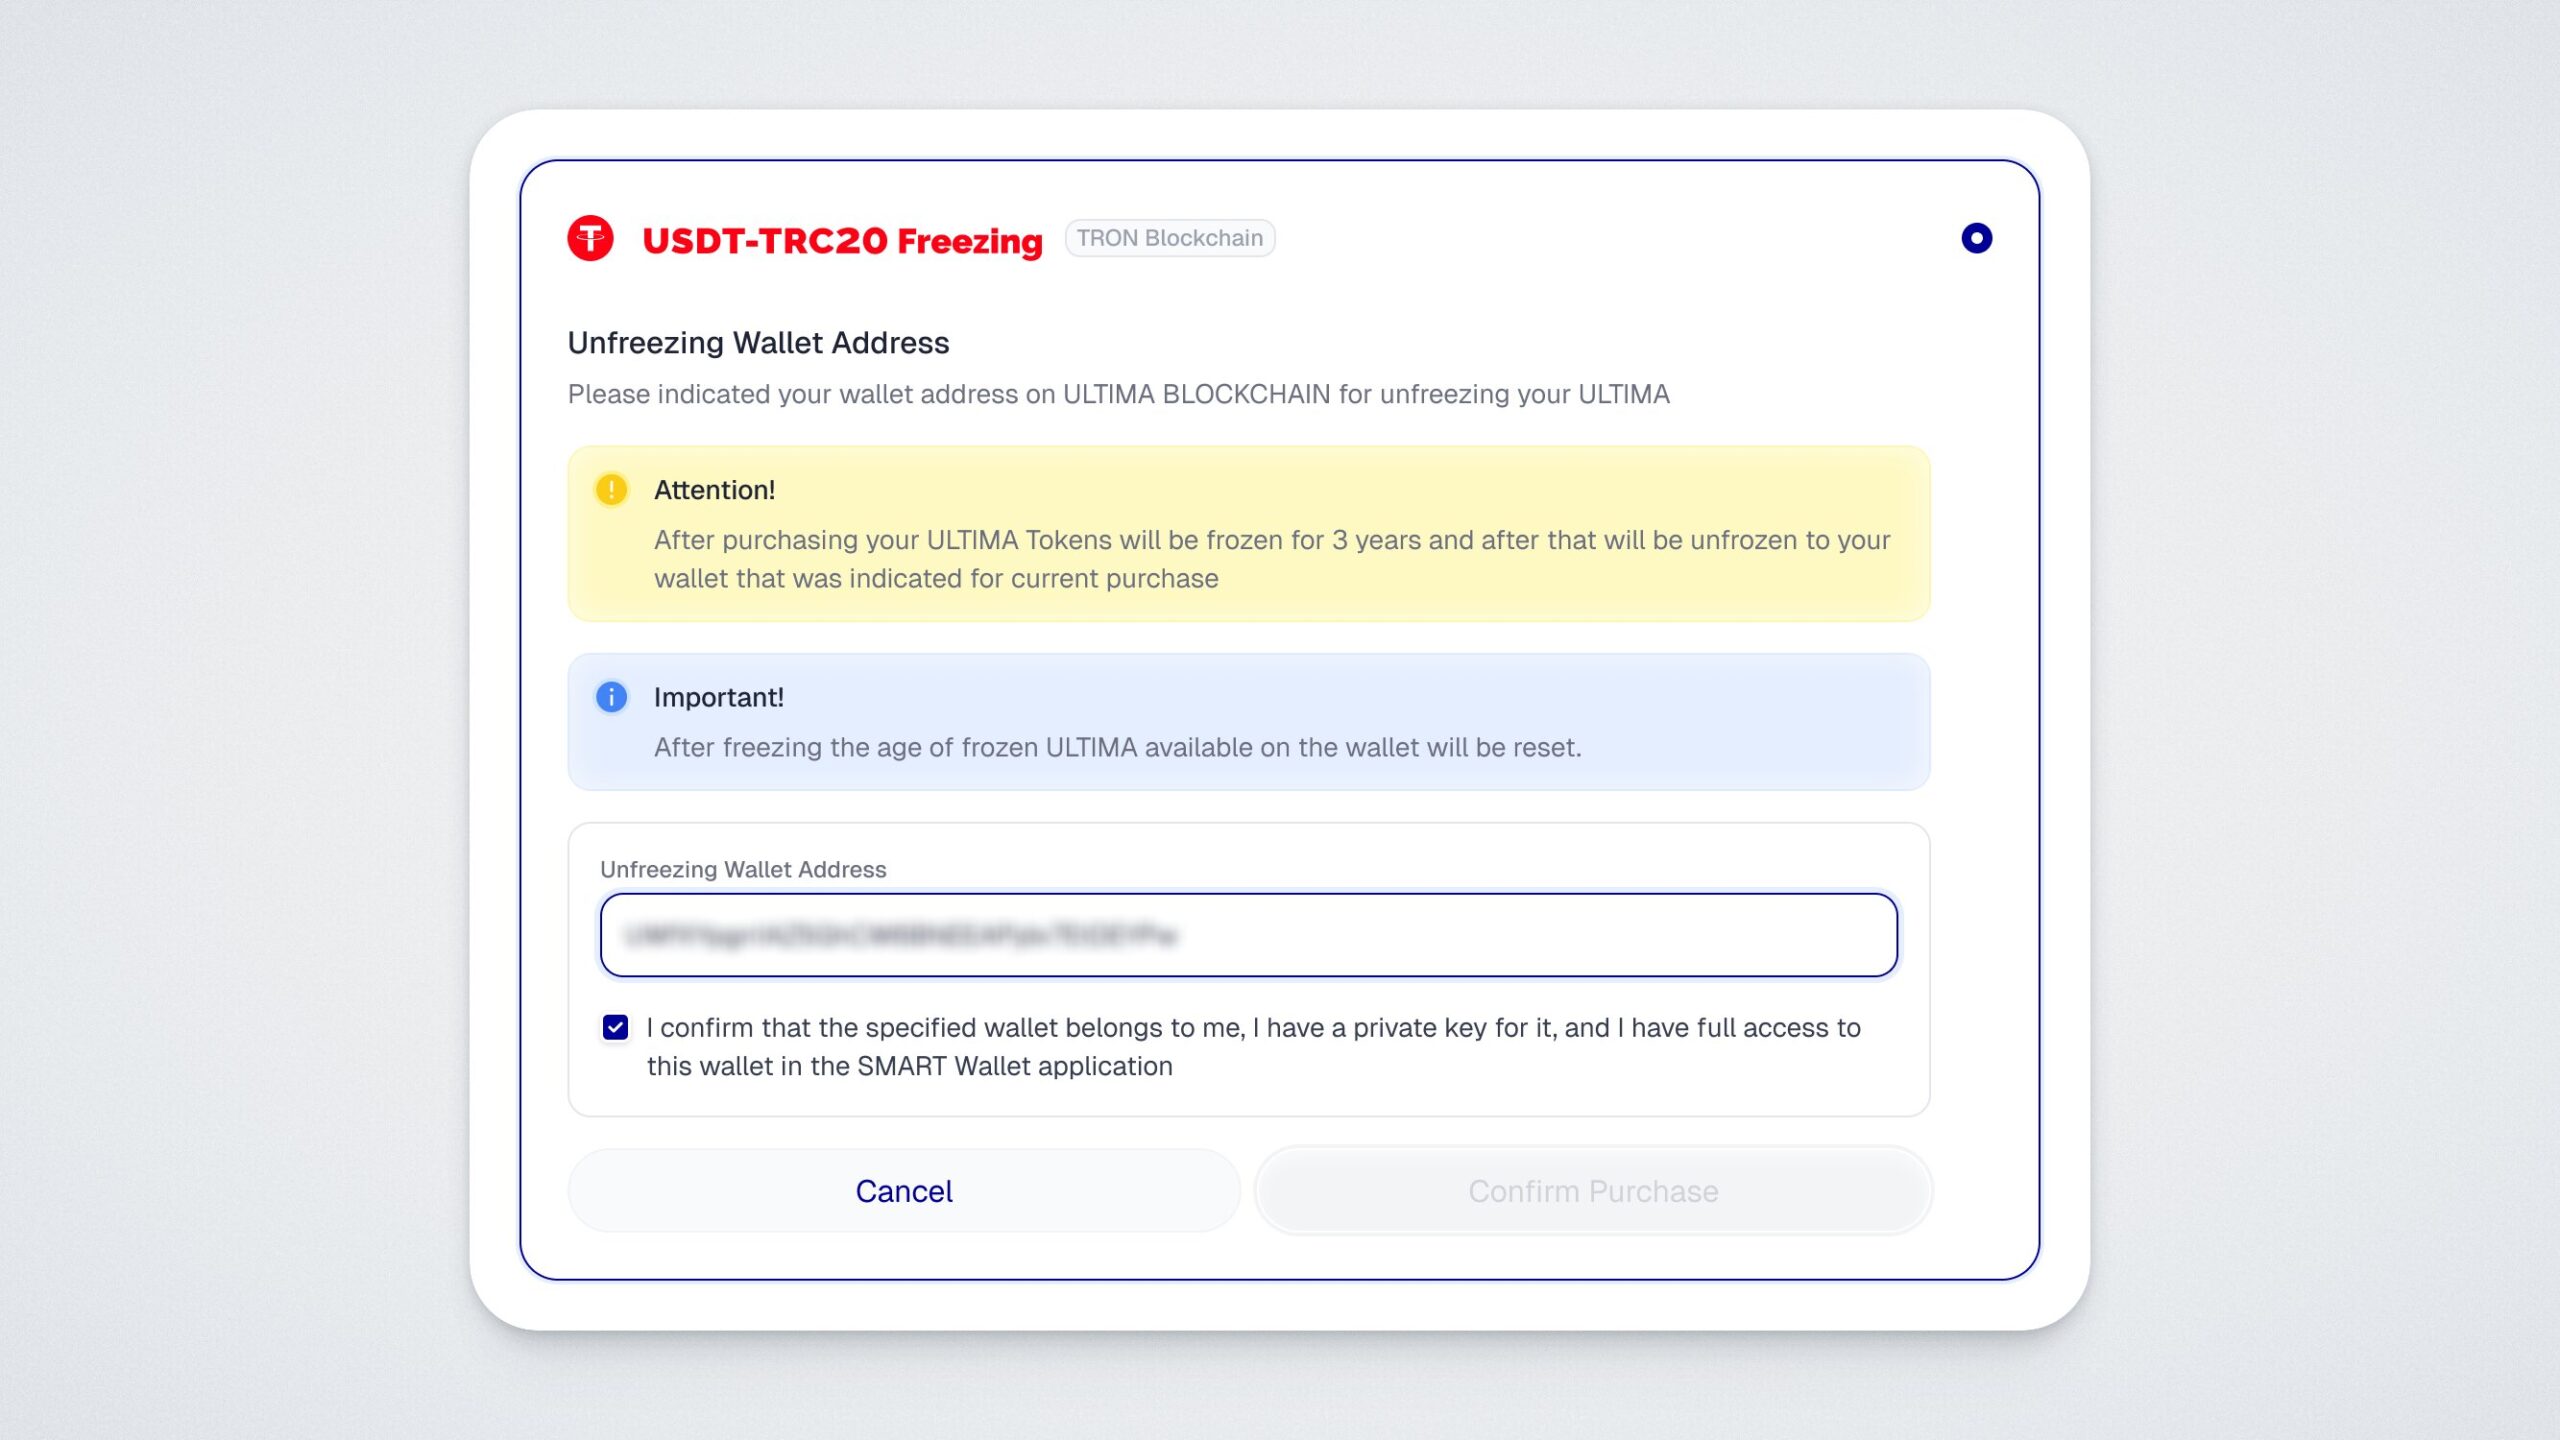The image size is (2560, 1440).
Task: Click the Important! heading in the blue box
Action: 718,697
